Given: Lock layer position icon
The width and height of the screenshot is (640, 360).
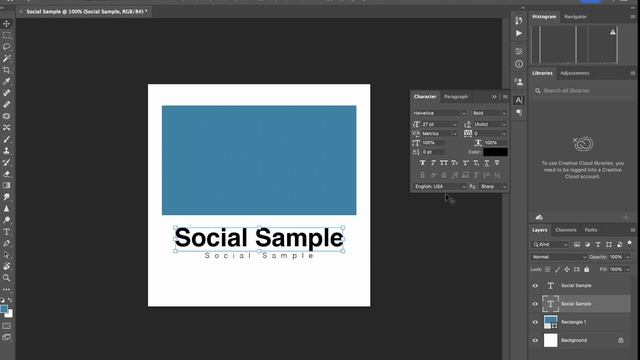Looking at the screenshot, I should (567, 269).
